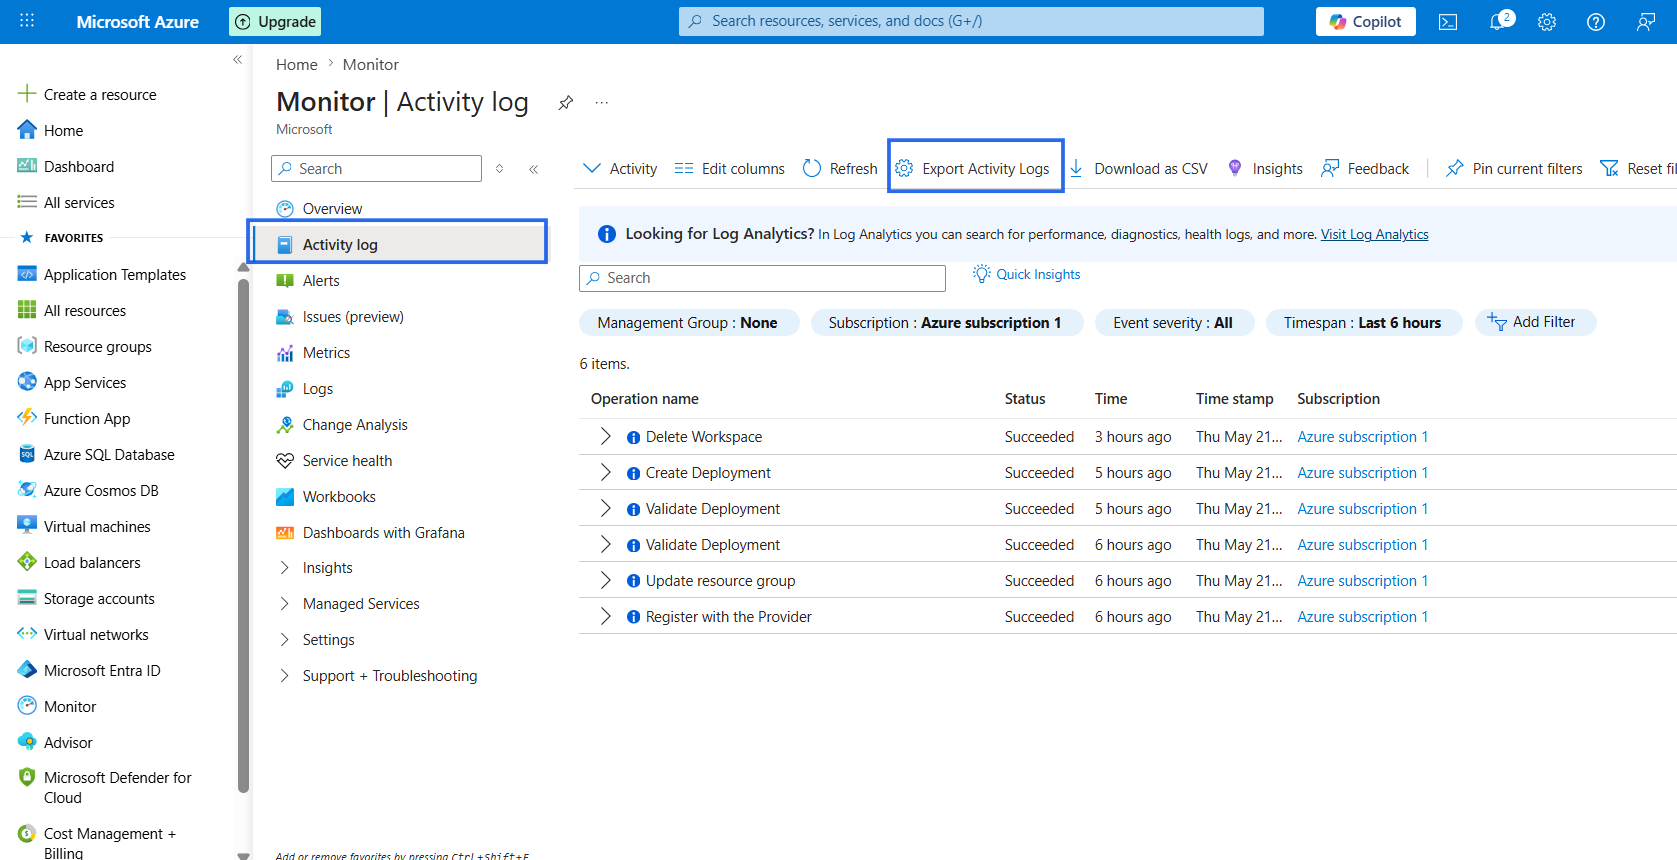1677x860 pixels.
Task: Click the Refresh toolbar icon
Action: point(812,169)
